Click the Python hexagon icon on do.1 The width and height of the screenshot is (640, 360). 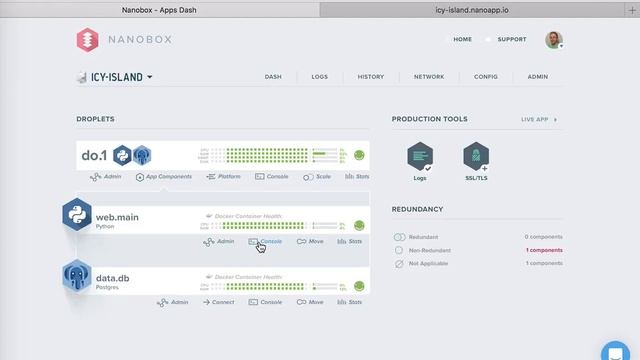coord(122,156)
